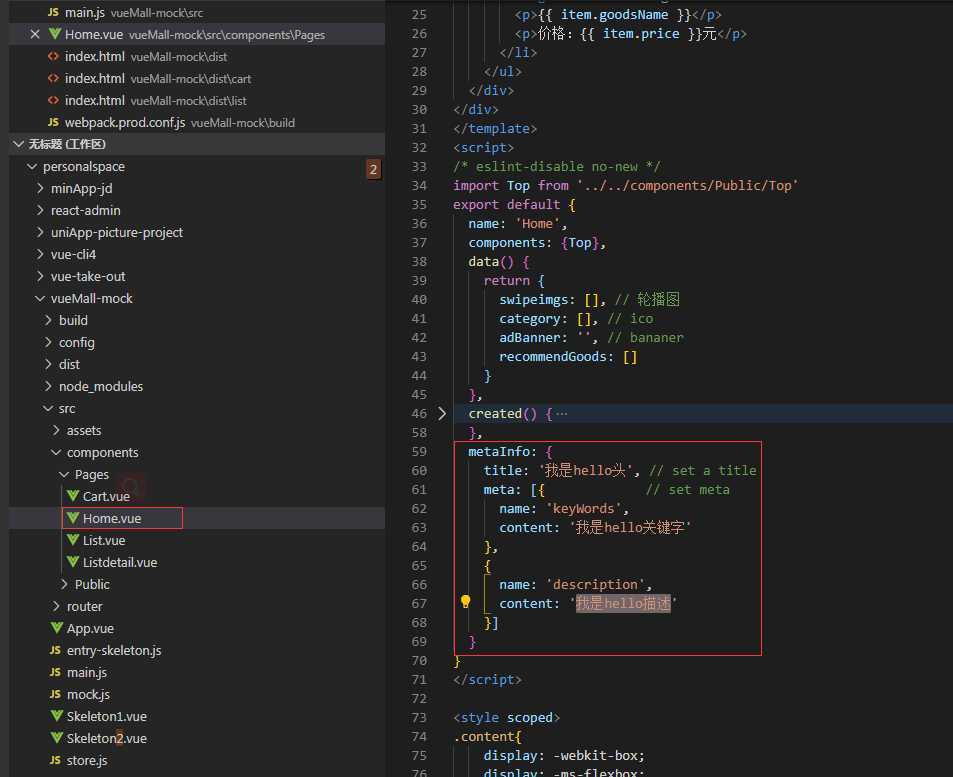Click the JS icon beside mock.js
953x777 pixels.
pos(55,694)
